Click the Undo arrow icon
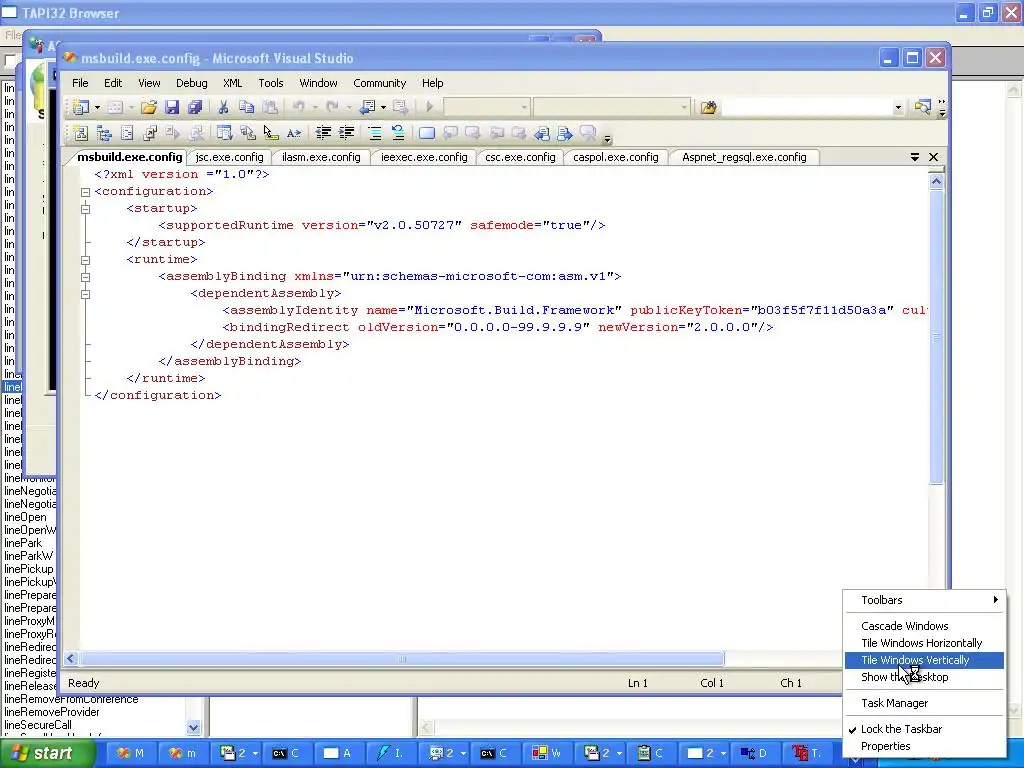The height and width of the screenshot is (768, 1024). click(298, 107)
